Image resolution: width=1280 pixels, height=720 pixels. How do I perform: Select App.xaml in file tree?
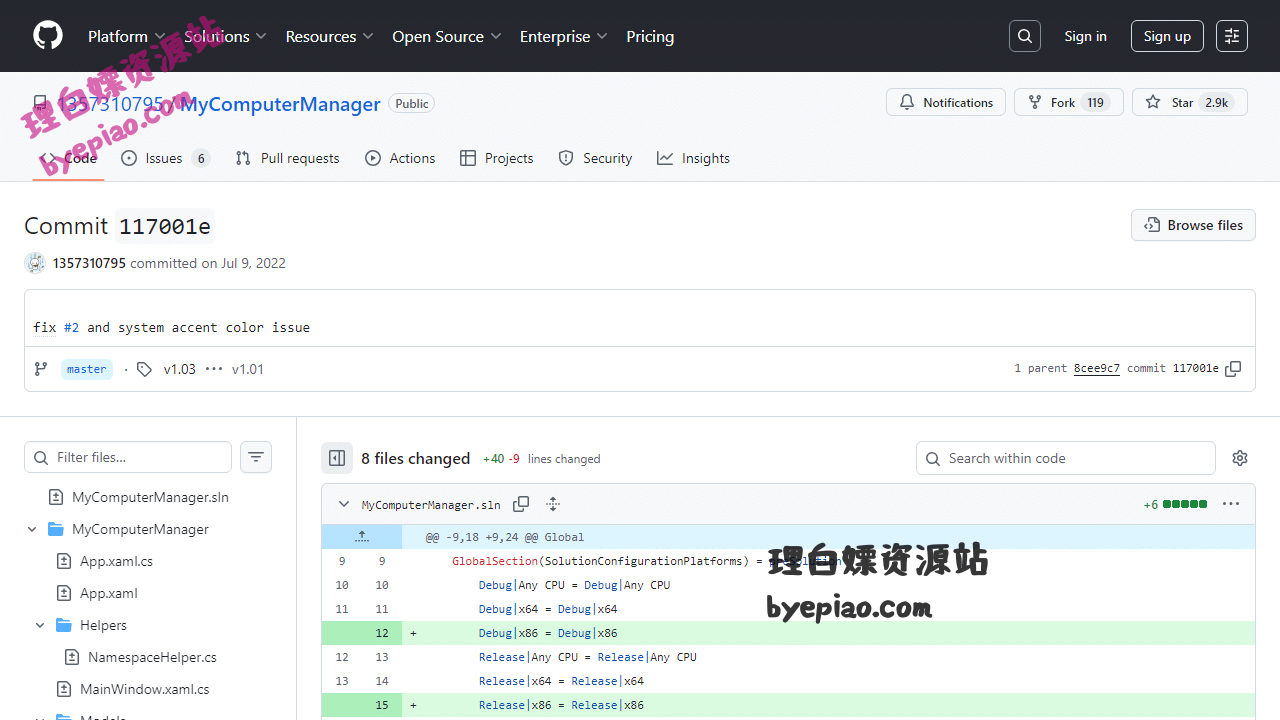tap(109, 593)
